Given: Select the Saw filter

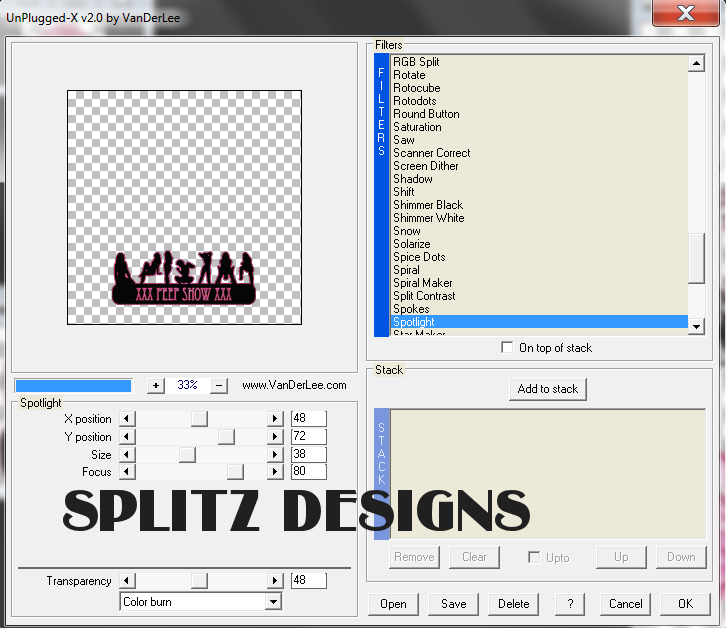Looking at the screenshot, I should pos(539,140).
